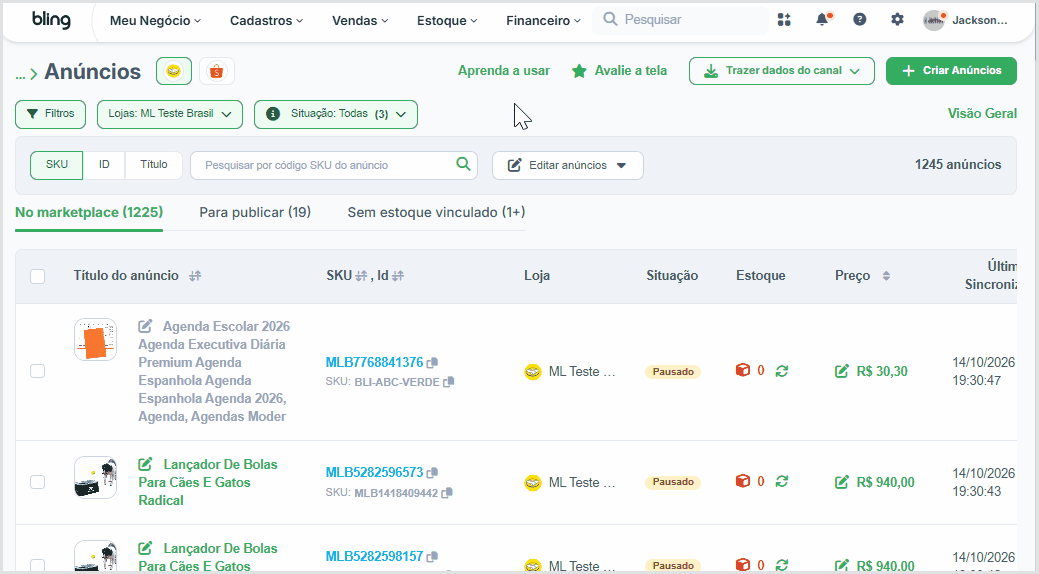This screenshot has height=574, width=1039.
Task: Select search by Título option
Action: click(154, 165)
